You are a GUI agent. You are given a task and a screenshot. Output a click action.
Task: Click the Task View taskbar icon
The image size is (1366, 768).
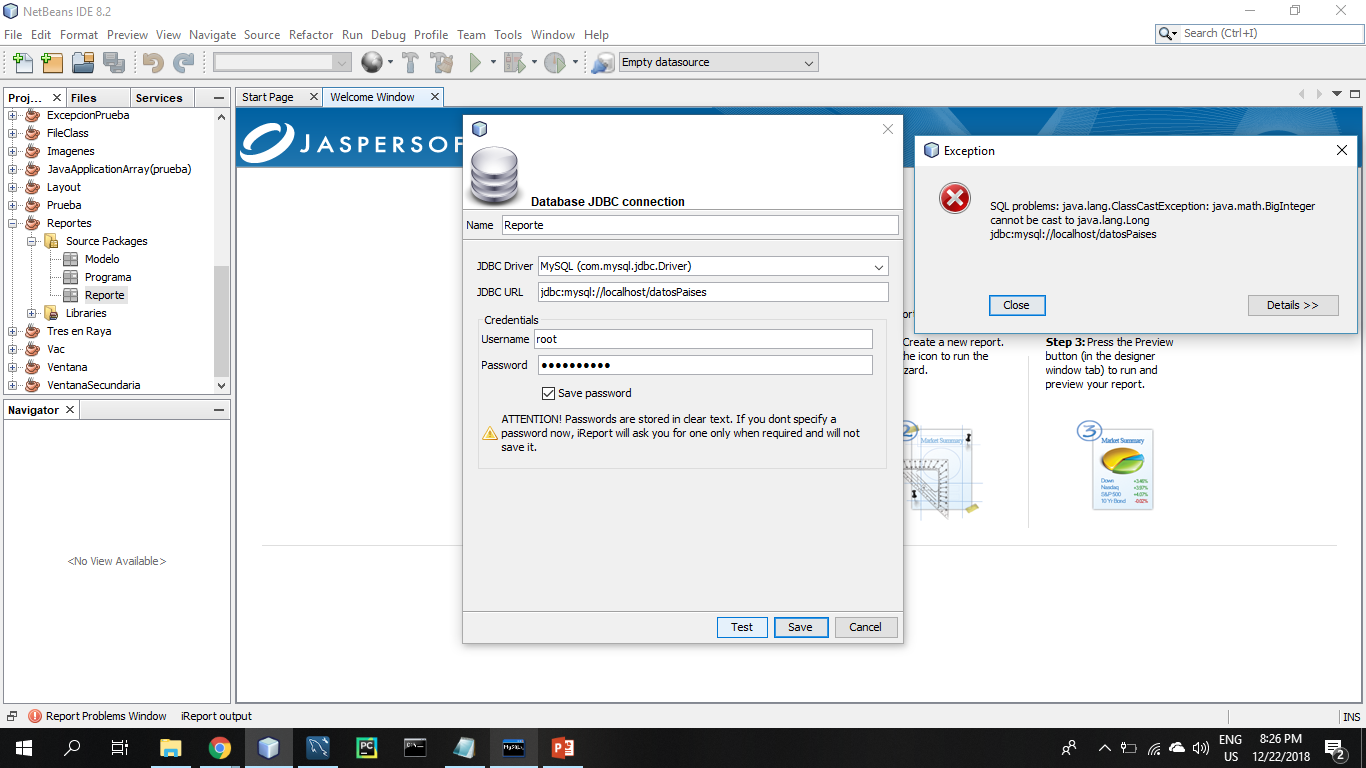click(x=120, y=748)
